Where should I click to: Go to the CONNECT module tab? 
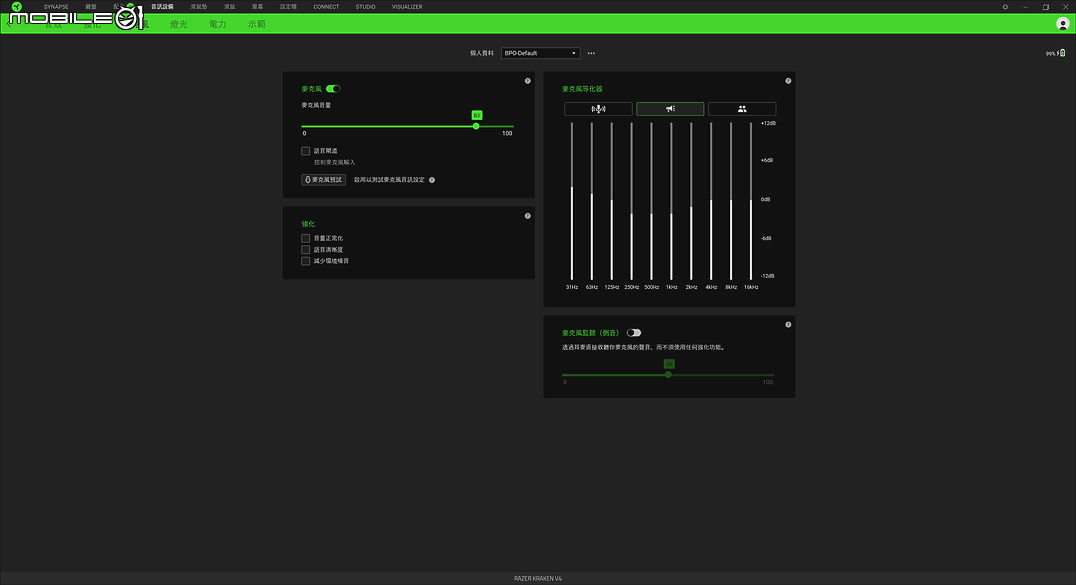pyautogui.click(x=326, y=7)
